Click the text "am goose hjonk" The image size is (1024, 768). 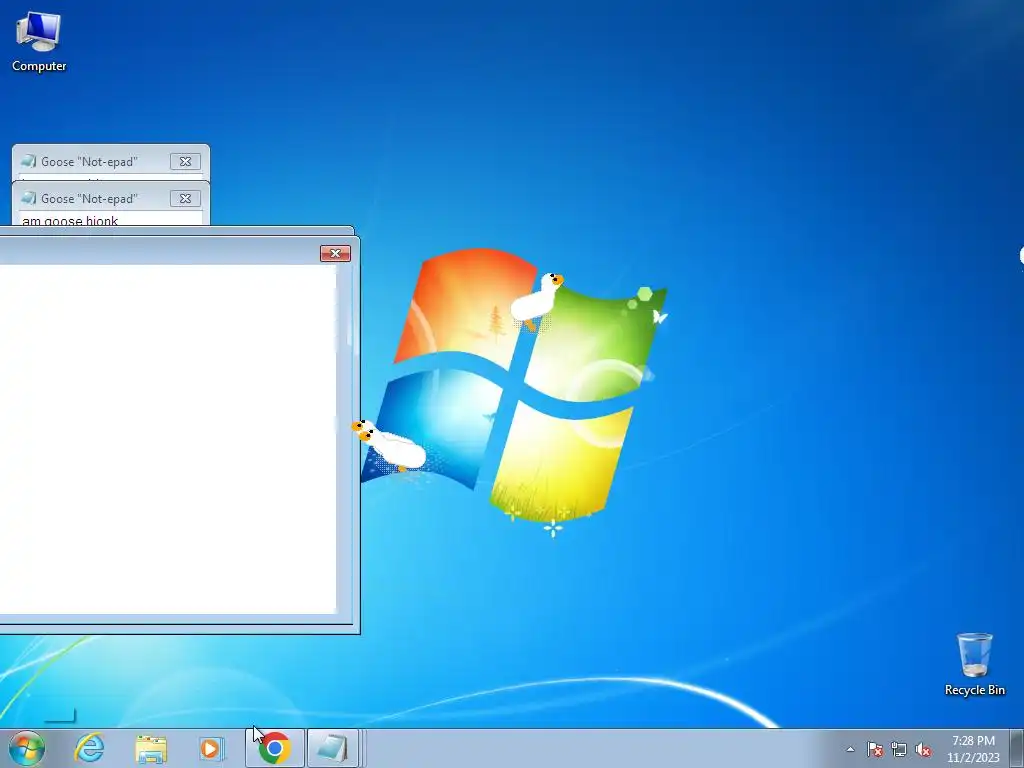tap(70, 221)
